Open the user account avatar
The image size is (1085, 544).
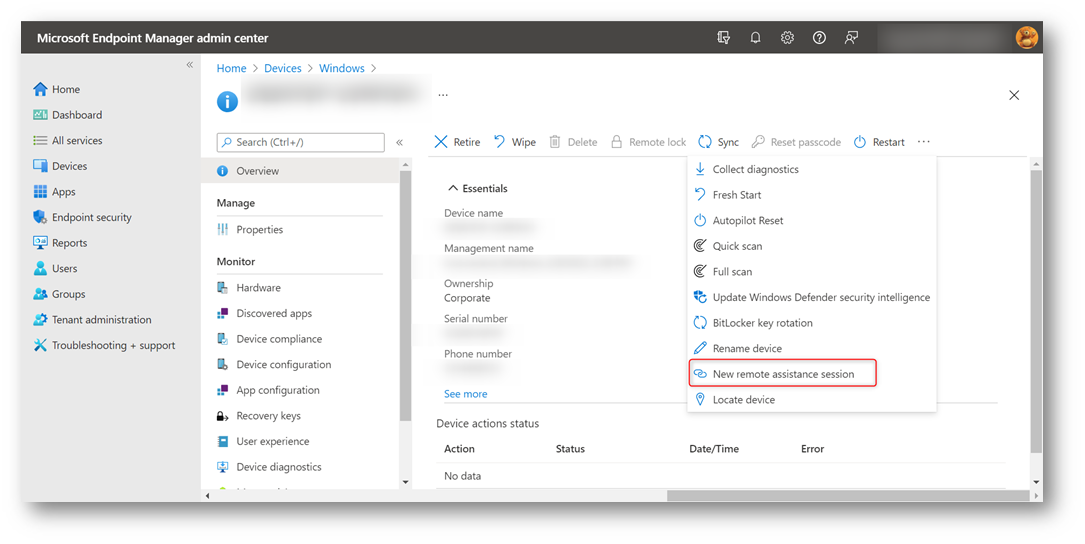tap(1026, 37)
